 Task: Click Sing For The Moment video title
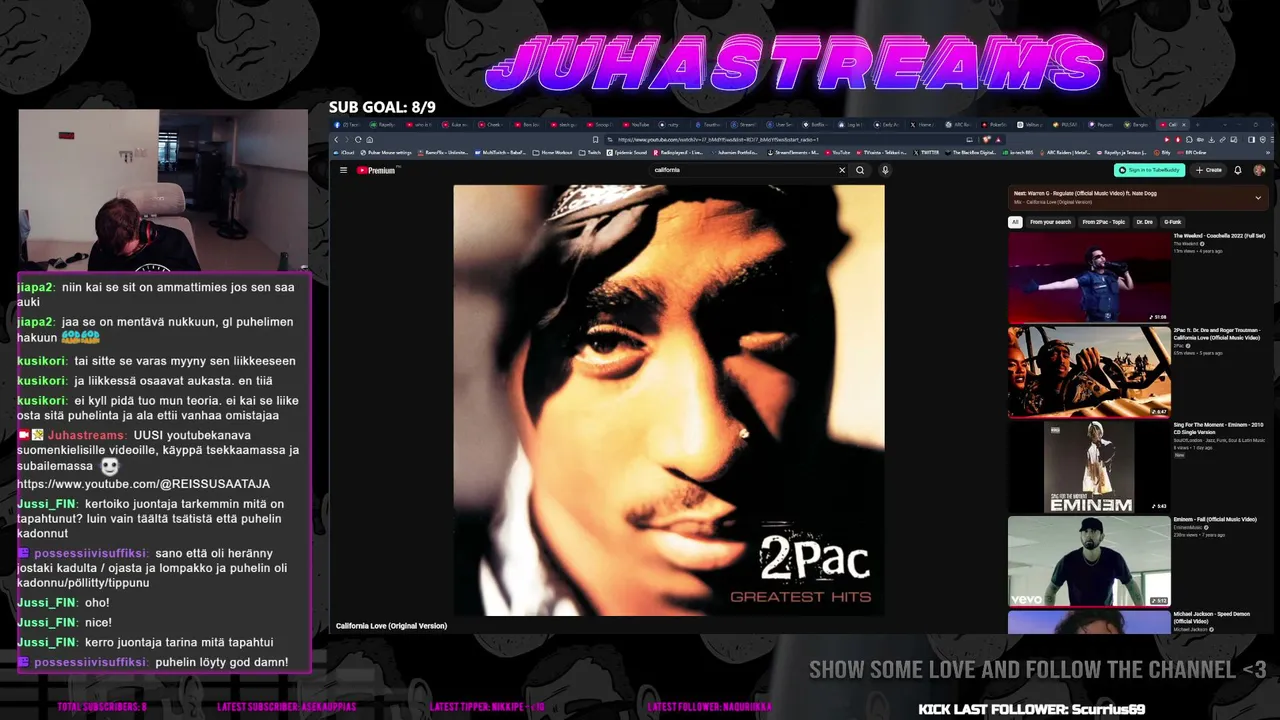coord(1219,428)
